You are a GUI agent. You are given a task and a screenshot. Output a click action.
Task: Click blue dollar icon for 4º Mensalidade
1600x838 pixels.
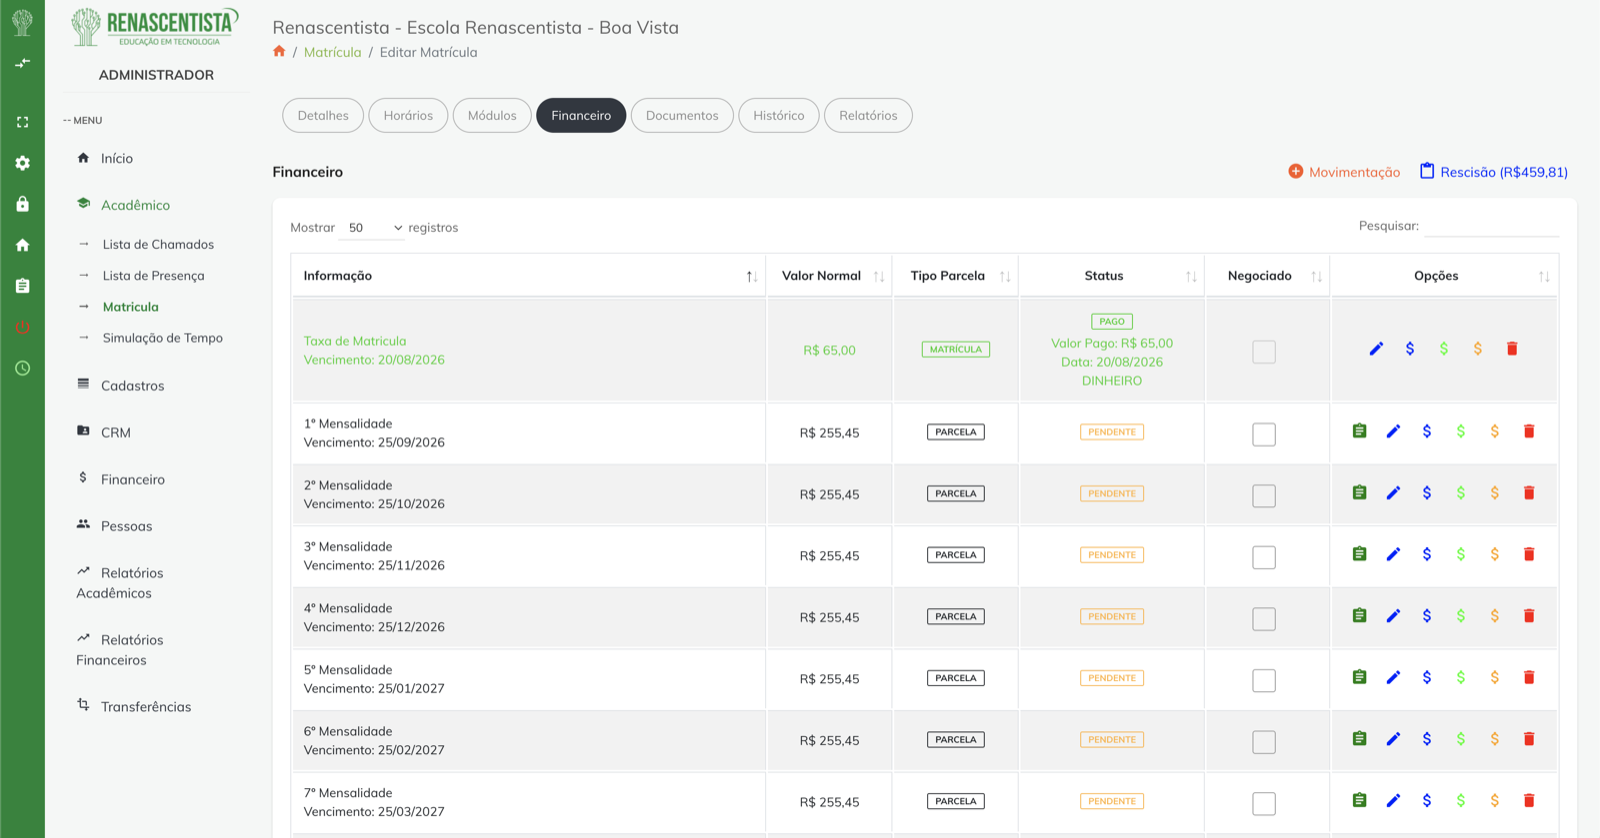tap(1427, 616)
